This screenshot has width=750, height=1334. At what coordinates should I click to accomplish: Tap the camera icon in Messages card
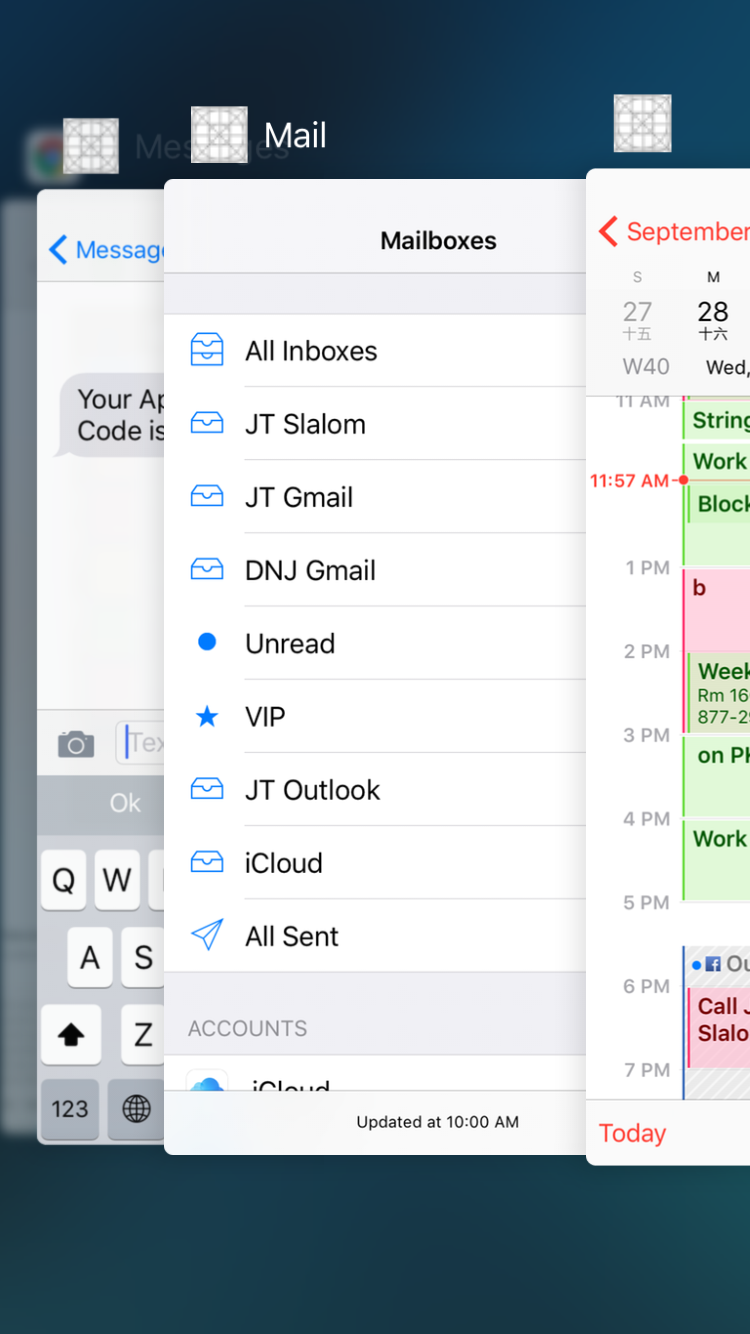76,744
